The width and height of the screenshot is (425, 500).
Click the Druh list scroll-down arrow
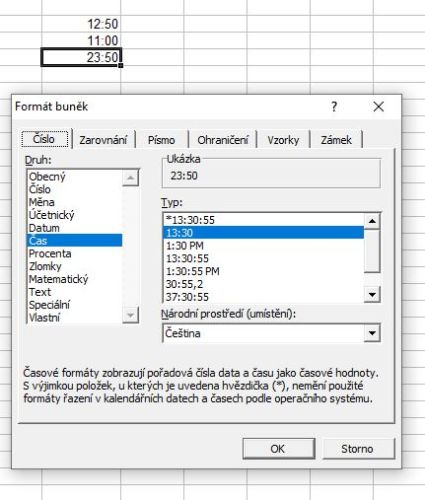pos(130,315)
